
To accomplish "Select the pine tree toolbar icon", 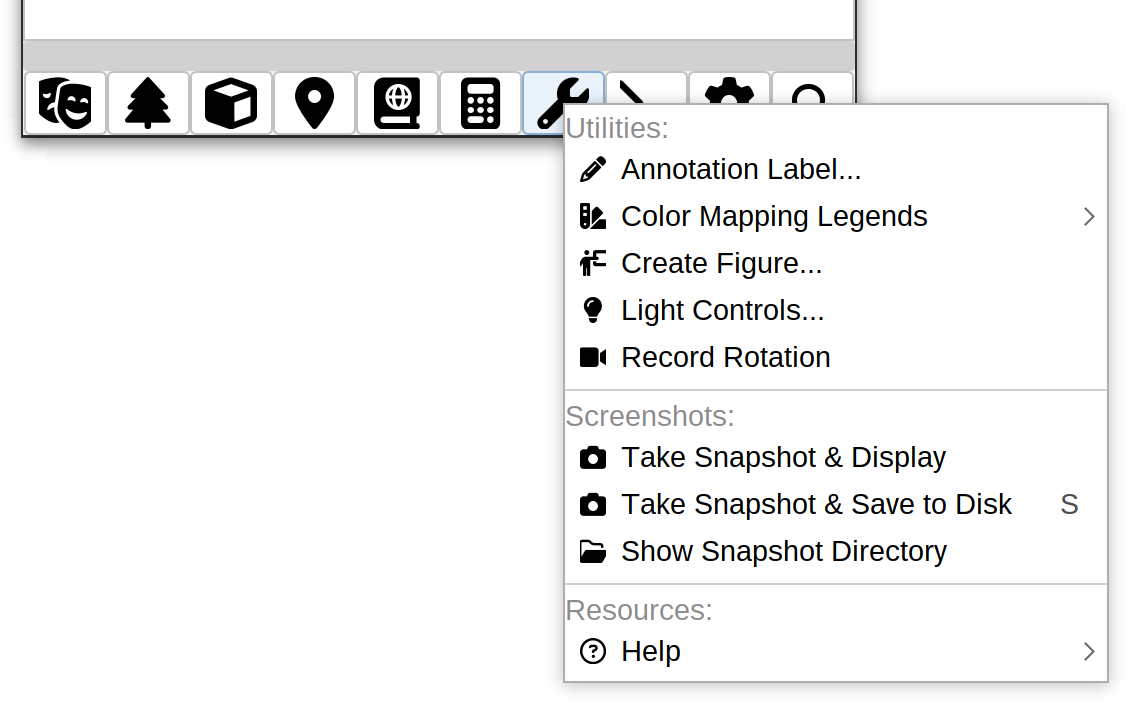I will click(x=148, y=103).
